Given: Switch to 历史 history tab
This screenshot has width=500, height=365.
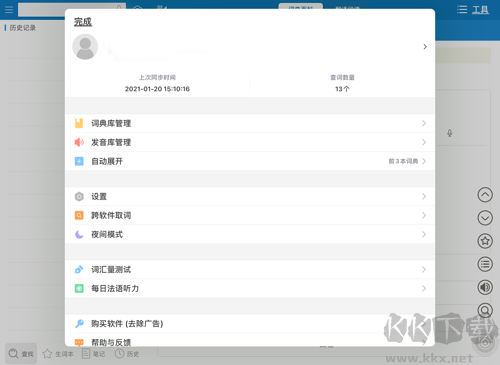Looking at the screenshot, I should pyautogui.click(x=127, y=354).
